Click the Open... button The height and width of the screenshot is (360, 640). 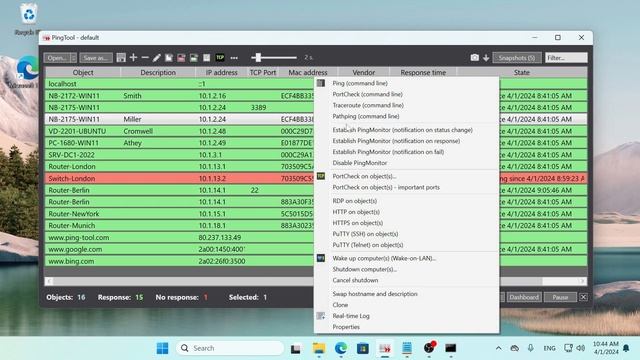point(57,58)
